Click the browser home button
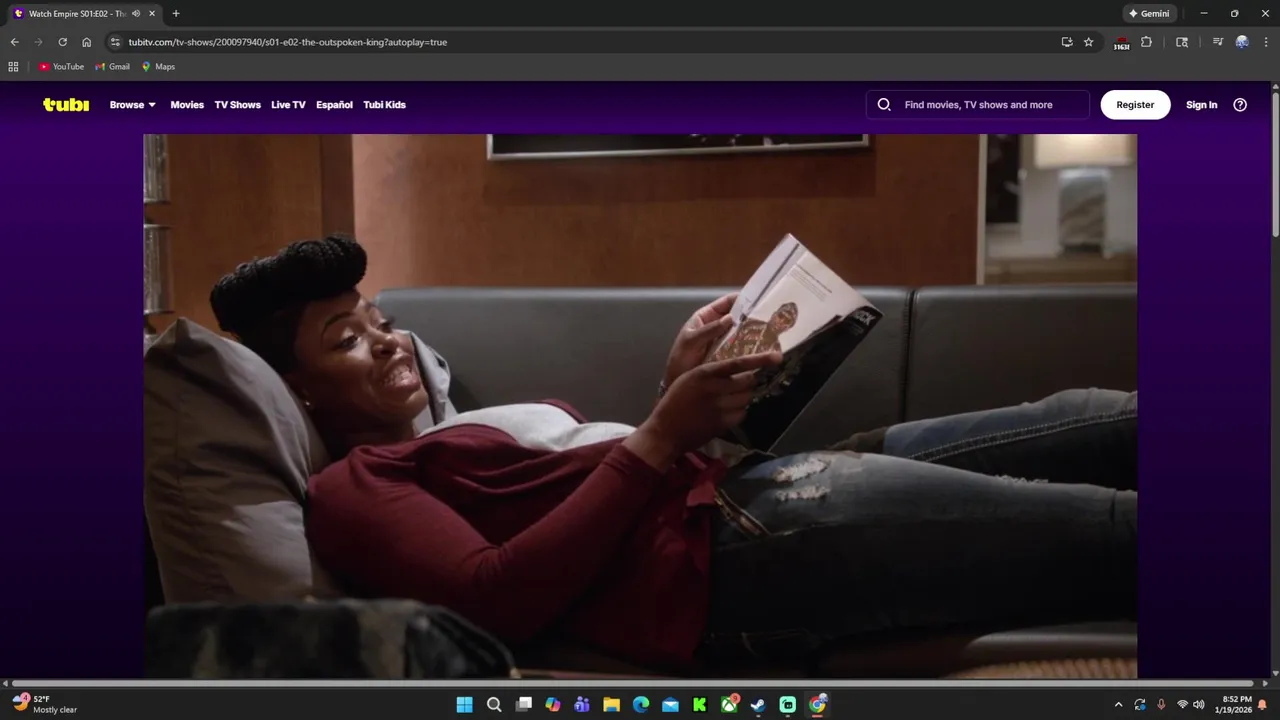This screenshot has width=1280, height=720. pyautogui.click(x=87, y=42)
